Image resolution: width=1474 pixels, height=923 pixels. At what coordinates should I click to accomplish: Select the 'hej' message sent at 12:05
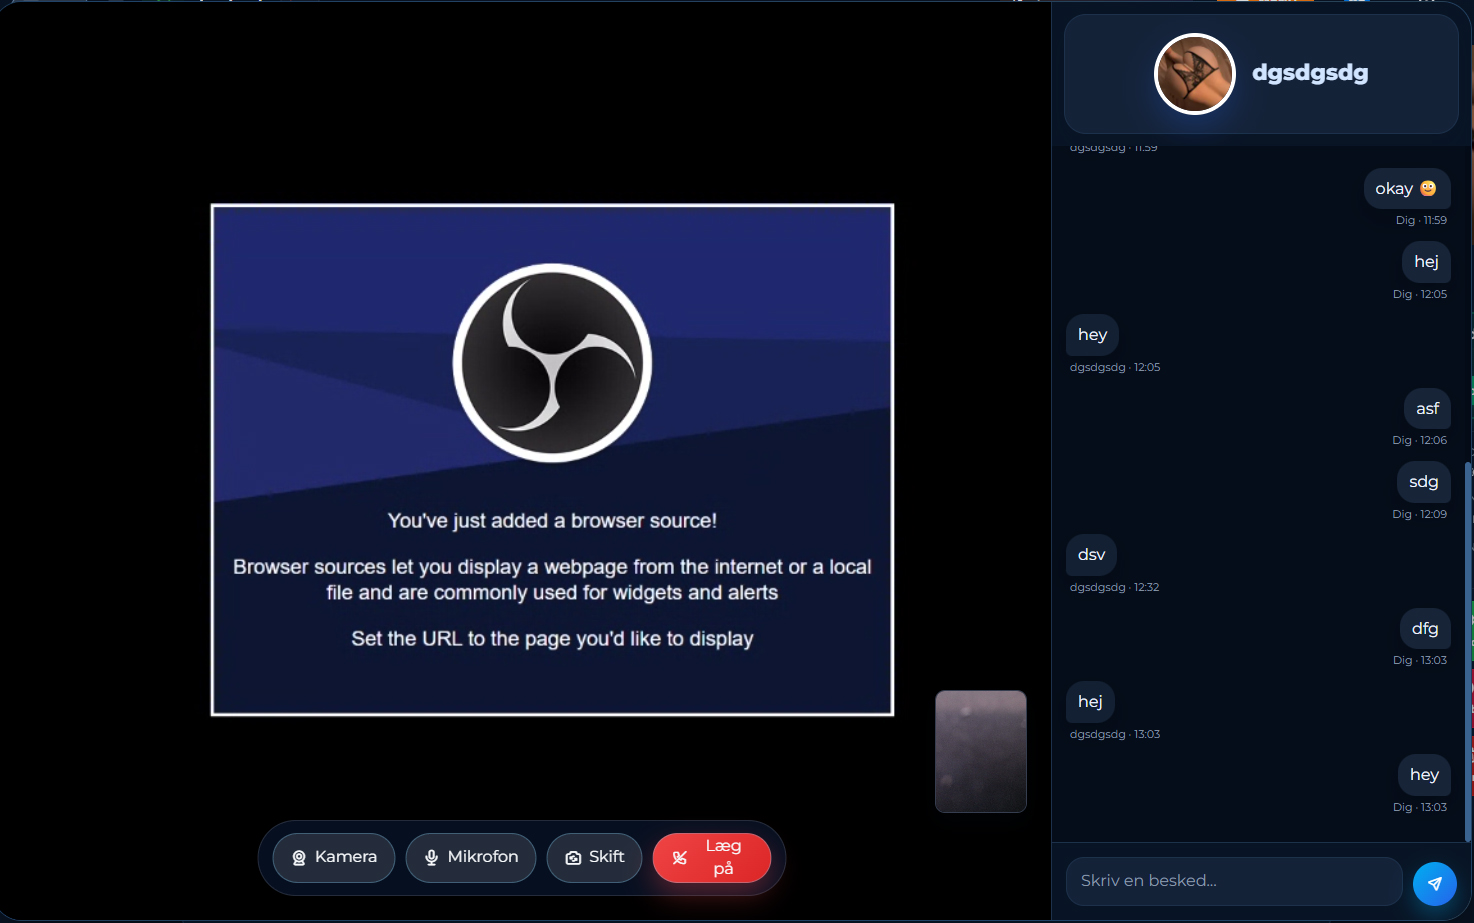tap(1426, 262)
